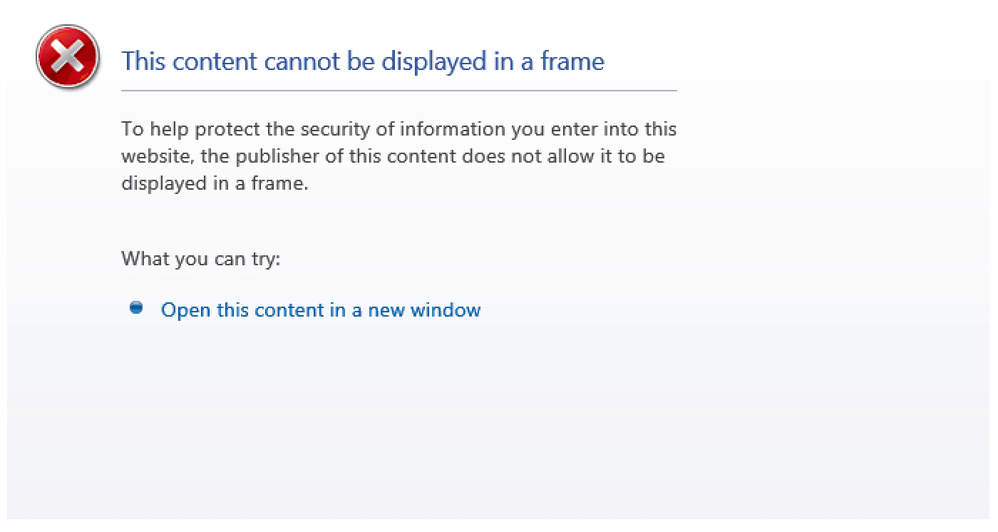998x532 pixels.
Task: Click the blue bullet before the link
Action: pos(136,308)
